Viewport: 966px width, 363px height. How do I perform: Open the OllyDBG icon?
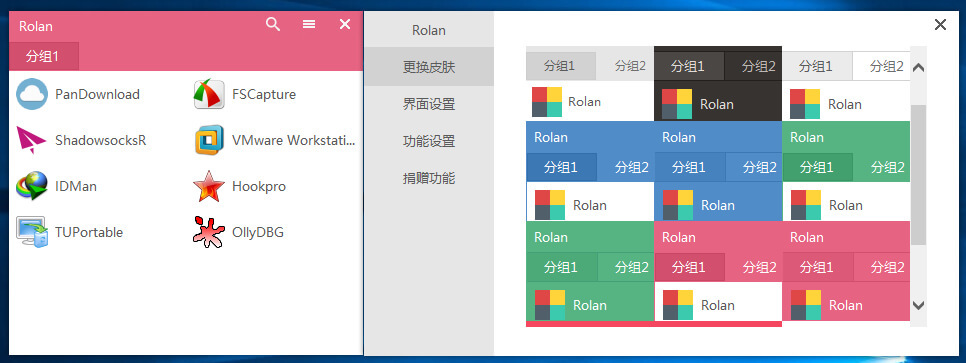[209, 232]
